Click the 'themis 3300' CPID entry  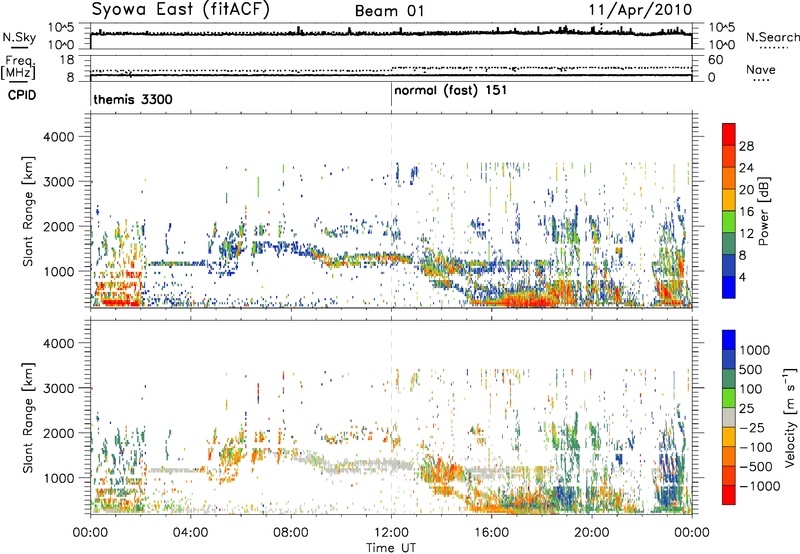point(133,99)
